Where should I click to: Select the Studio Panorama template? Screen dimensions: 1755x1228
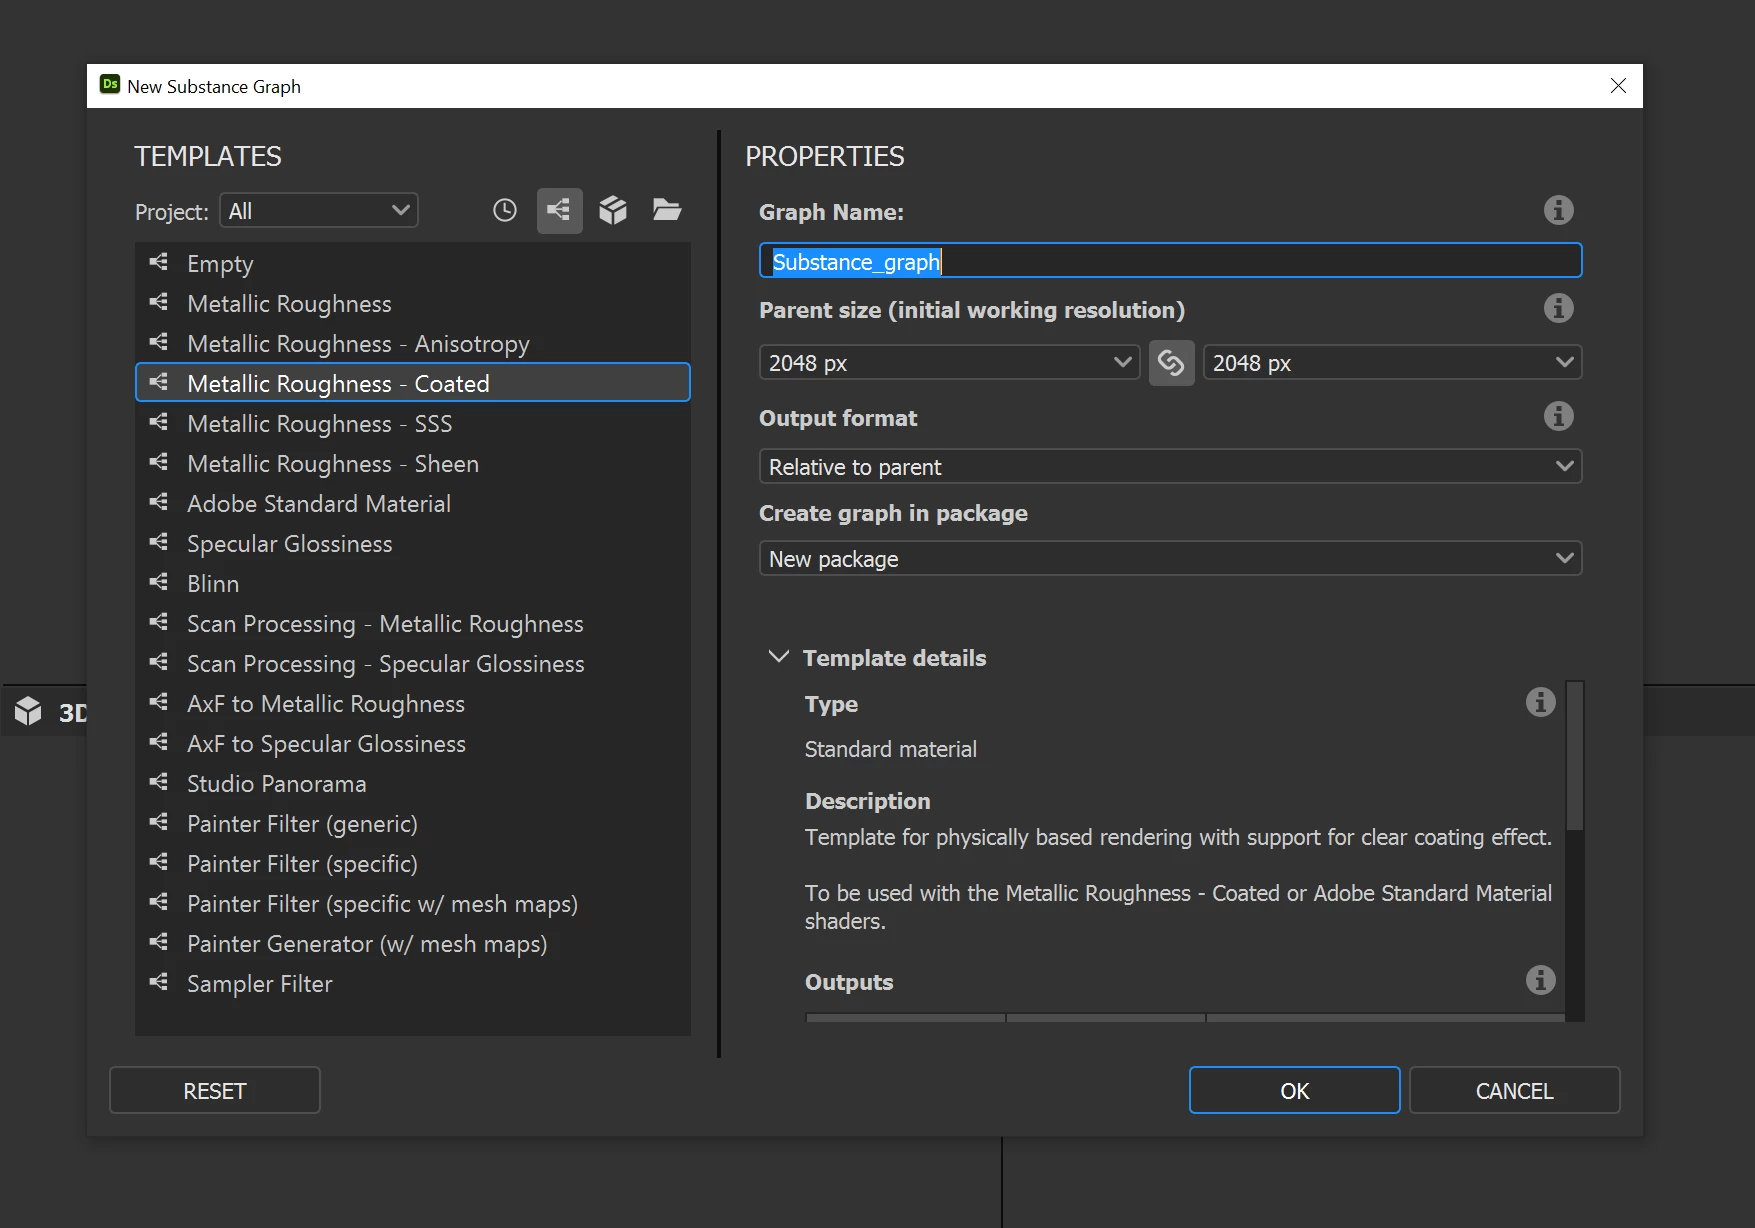coord(413,783)
